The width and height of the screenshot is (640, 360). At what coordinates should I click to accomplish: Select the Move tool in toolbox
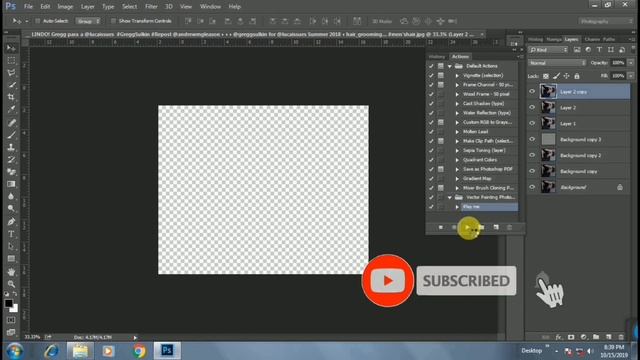pyautogui.click(x=11, y=48)
